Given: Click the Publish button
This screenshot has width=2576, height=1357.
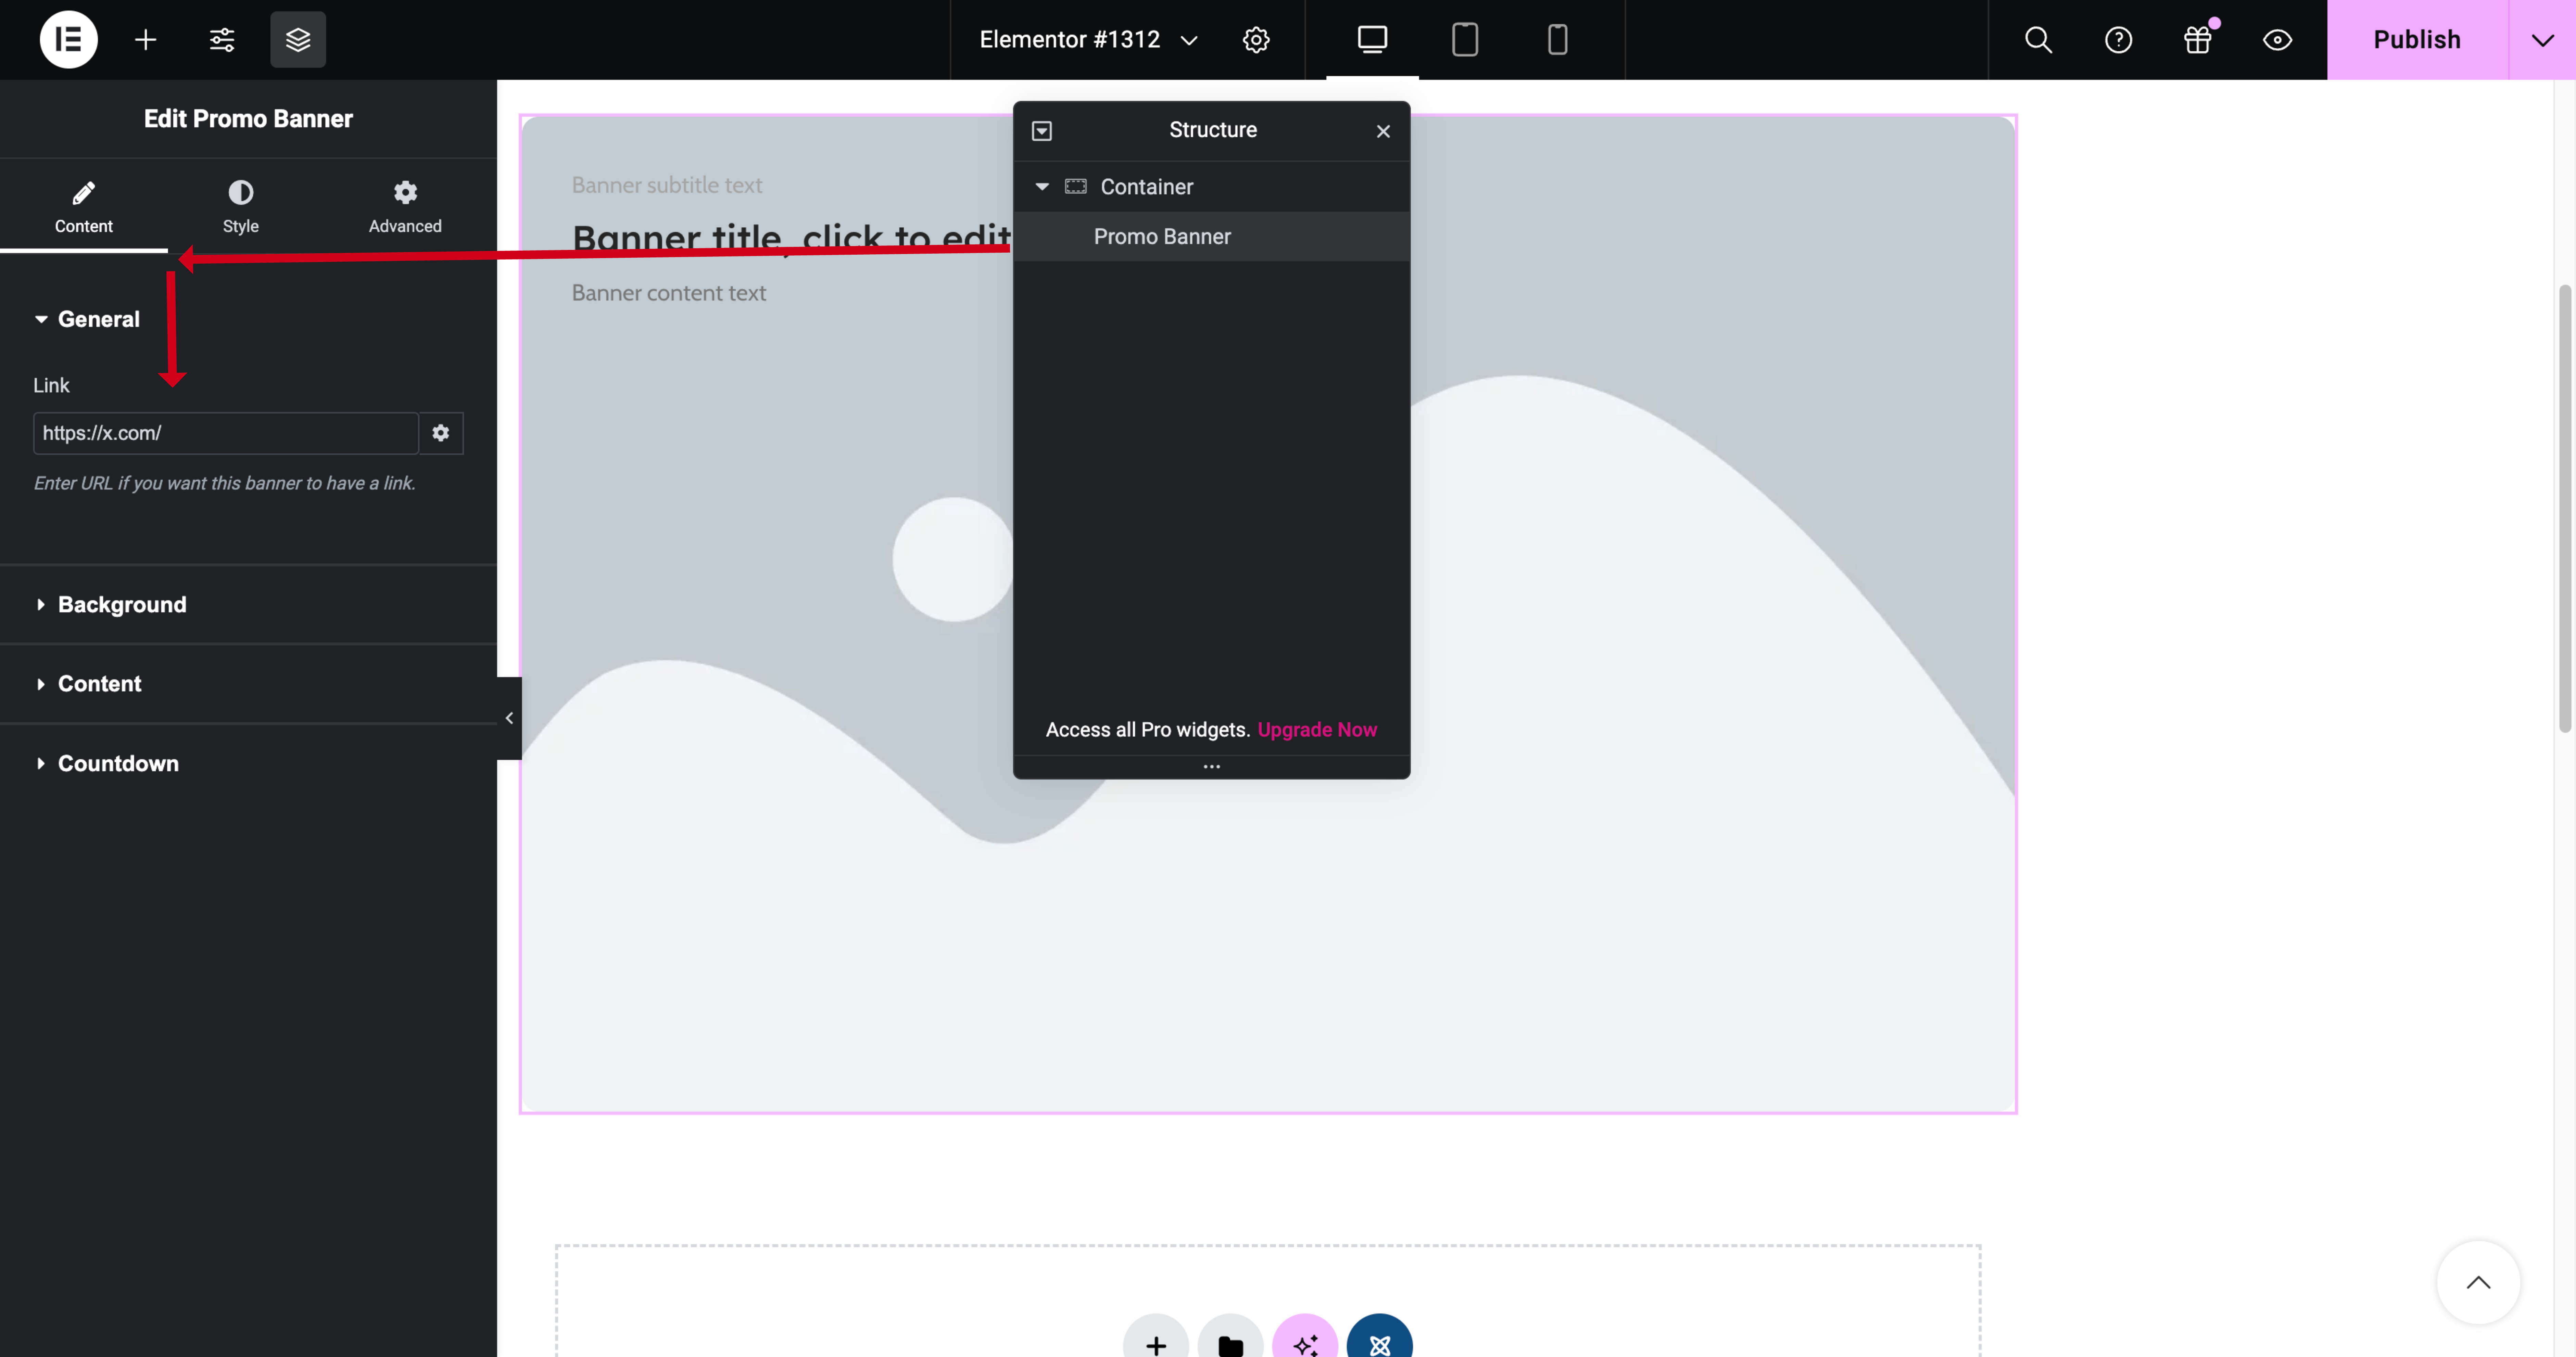Looking at the screenshot, I should pos(2417,40).
